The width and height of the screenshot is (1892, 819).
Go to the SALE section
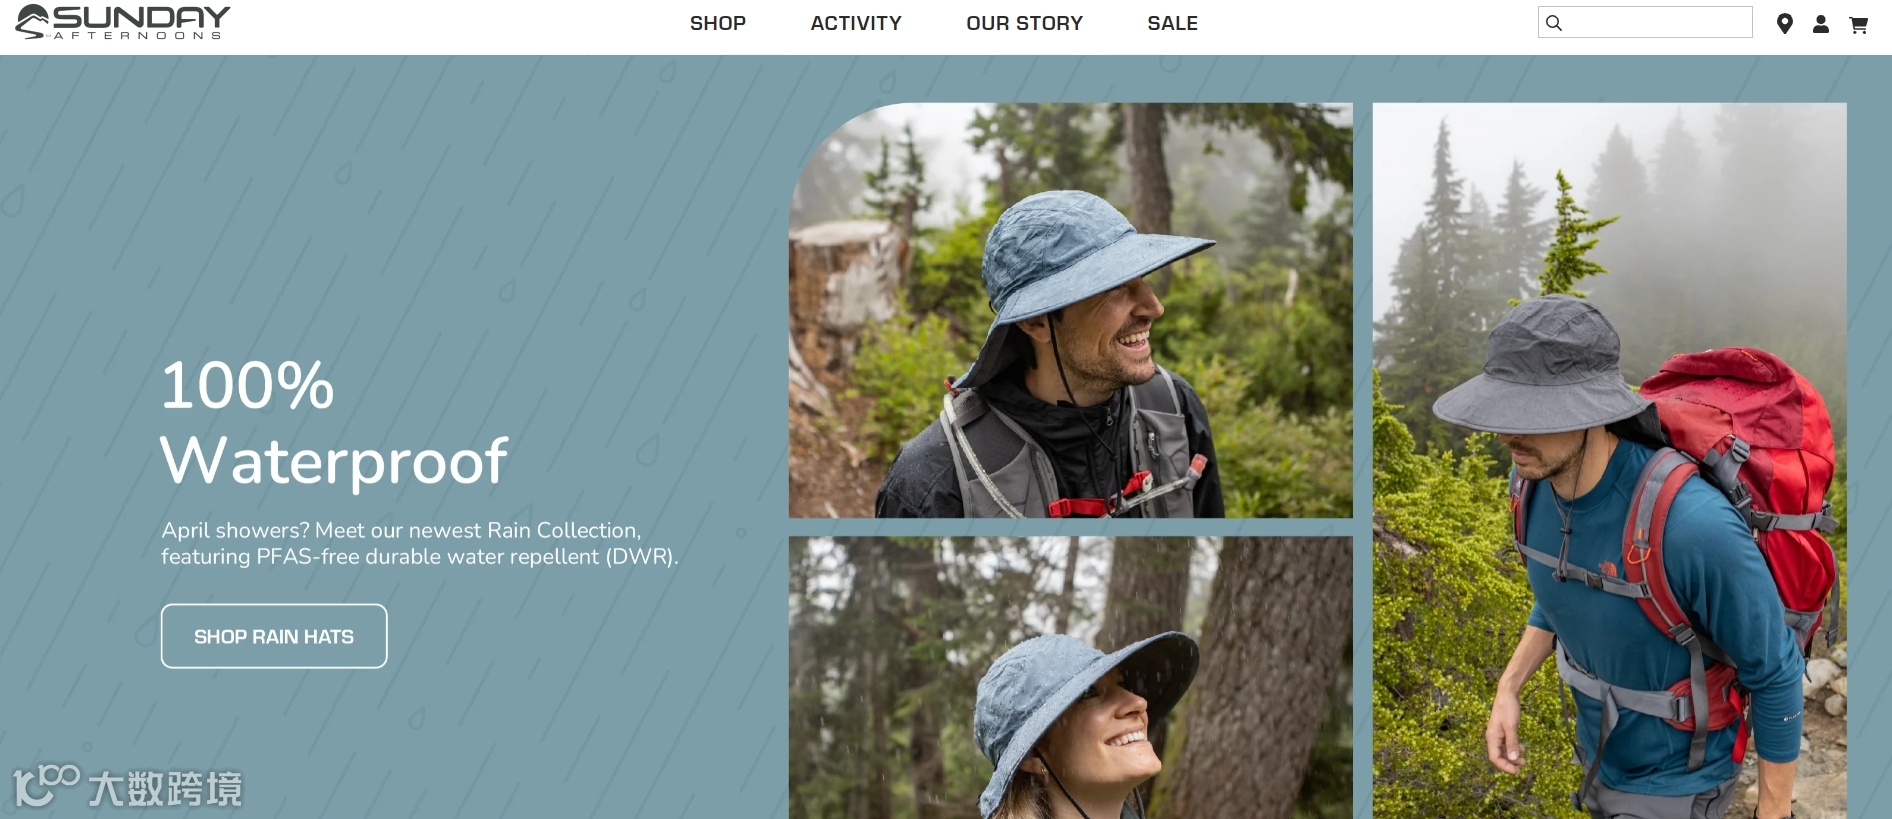(1172, 23)
